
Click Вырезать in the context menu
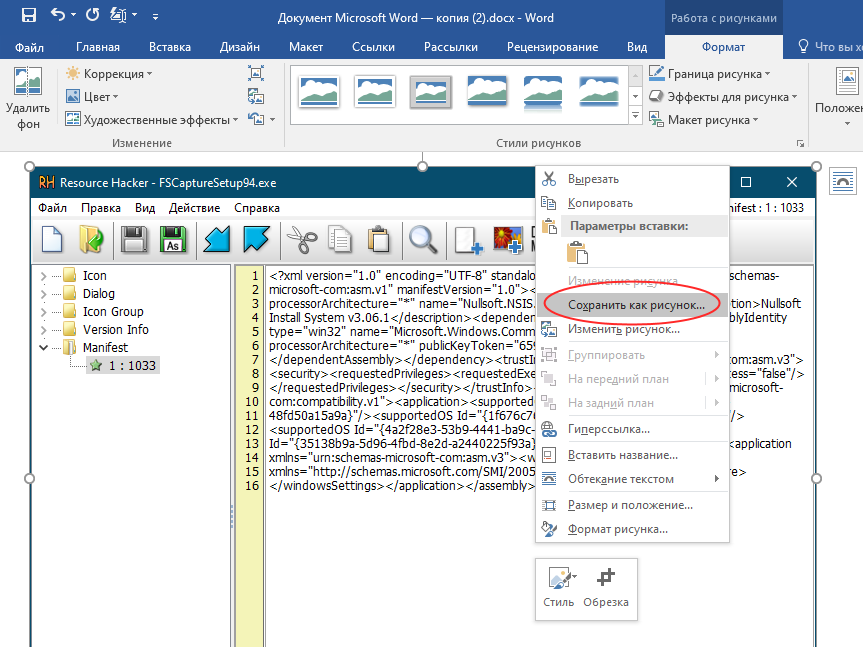pos(632,179)
